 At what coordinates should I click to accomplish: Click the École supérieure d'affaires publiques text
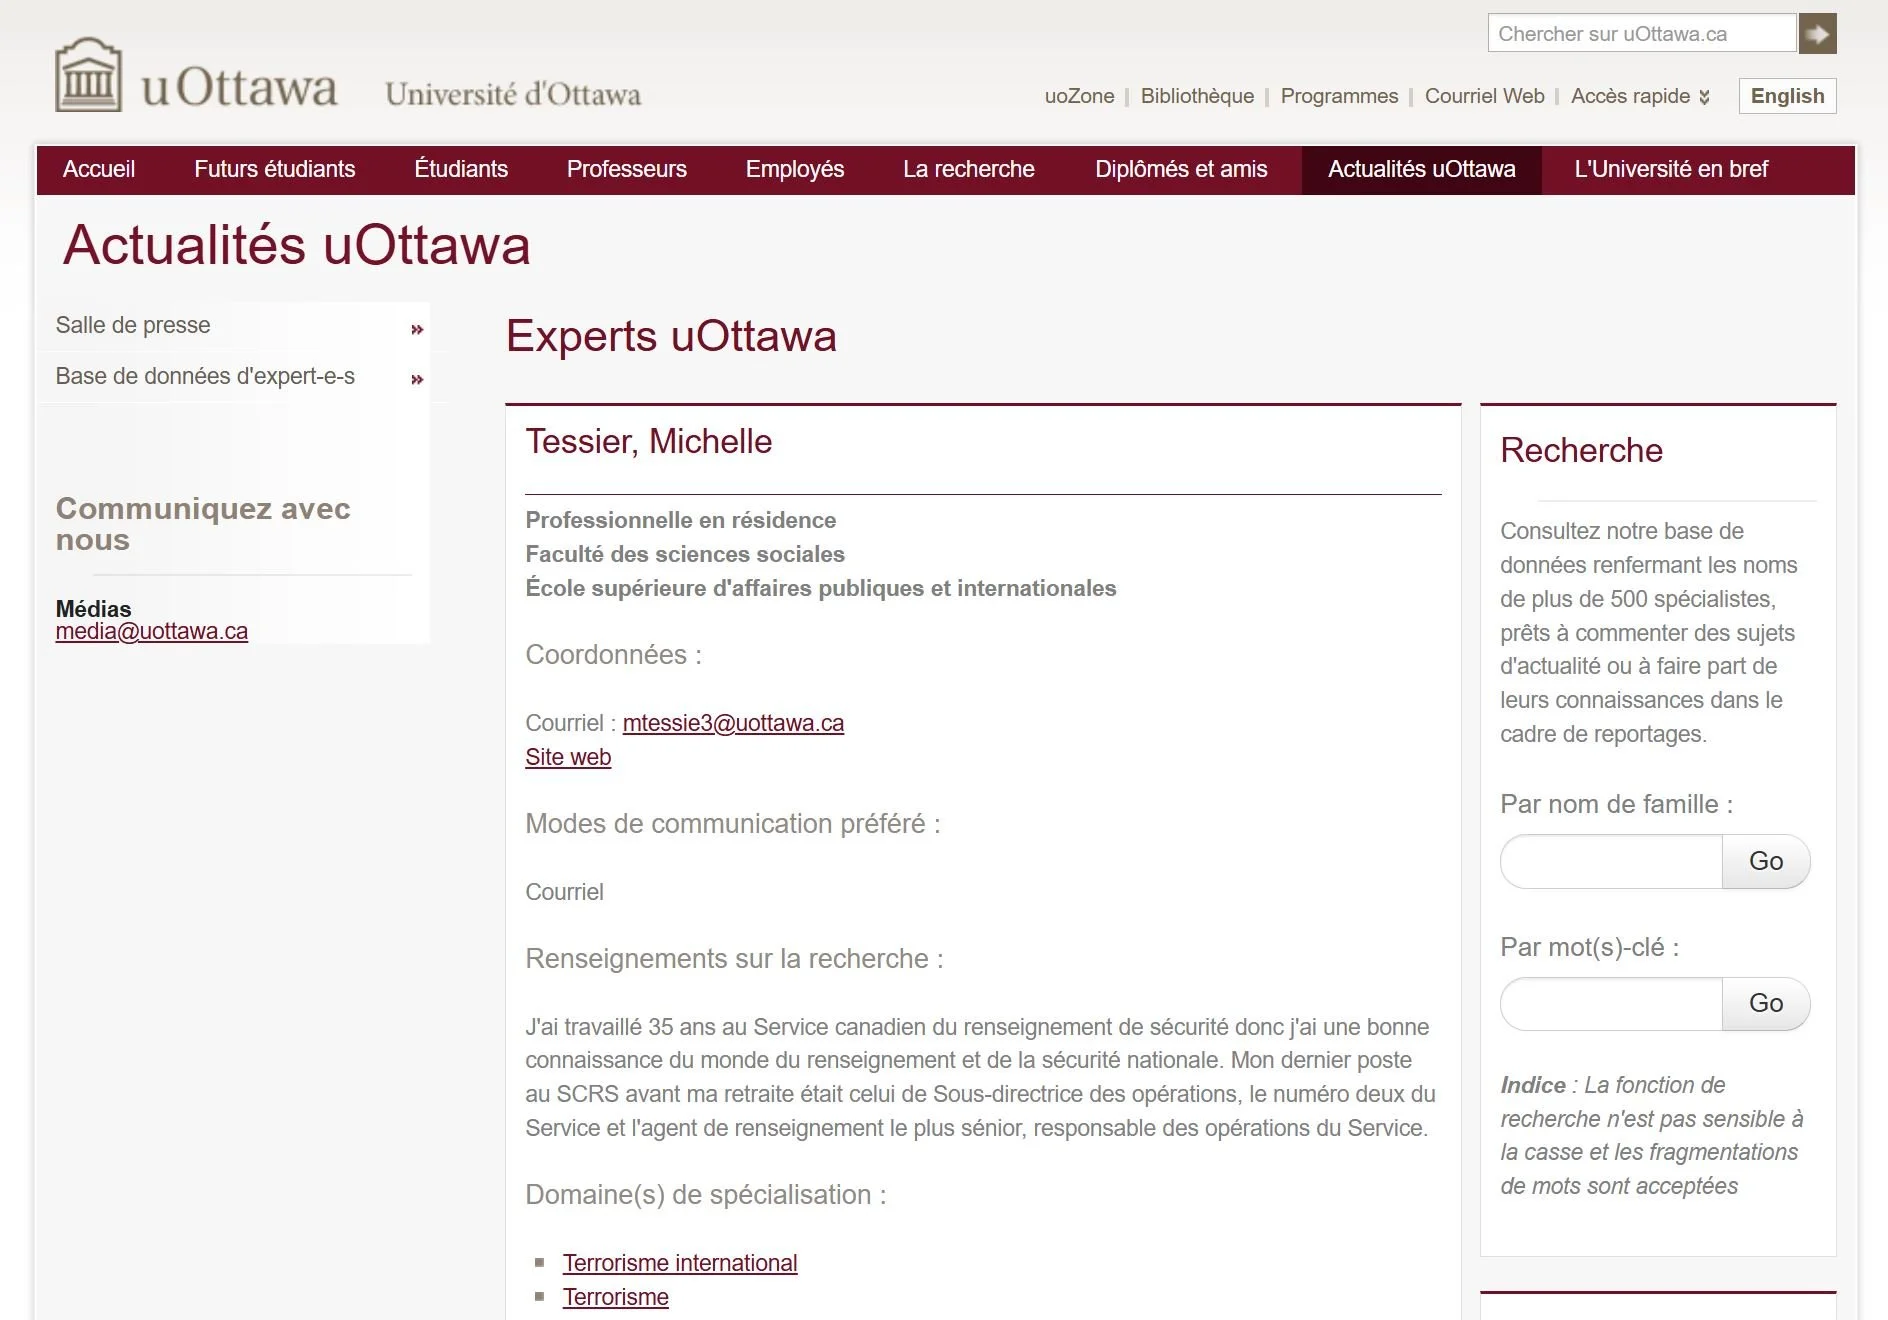coord(821,588)
